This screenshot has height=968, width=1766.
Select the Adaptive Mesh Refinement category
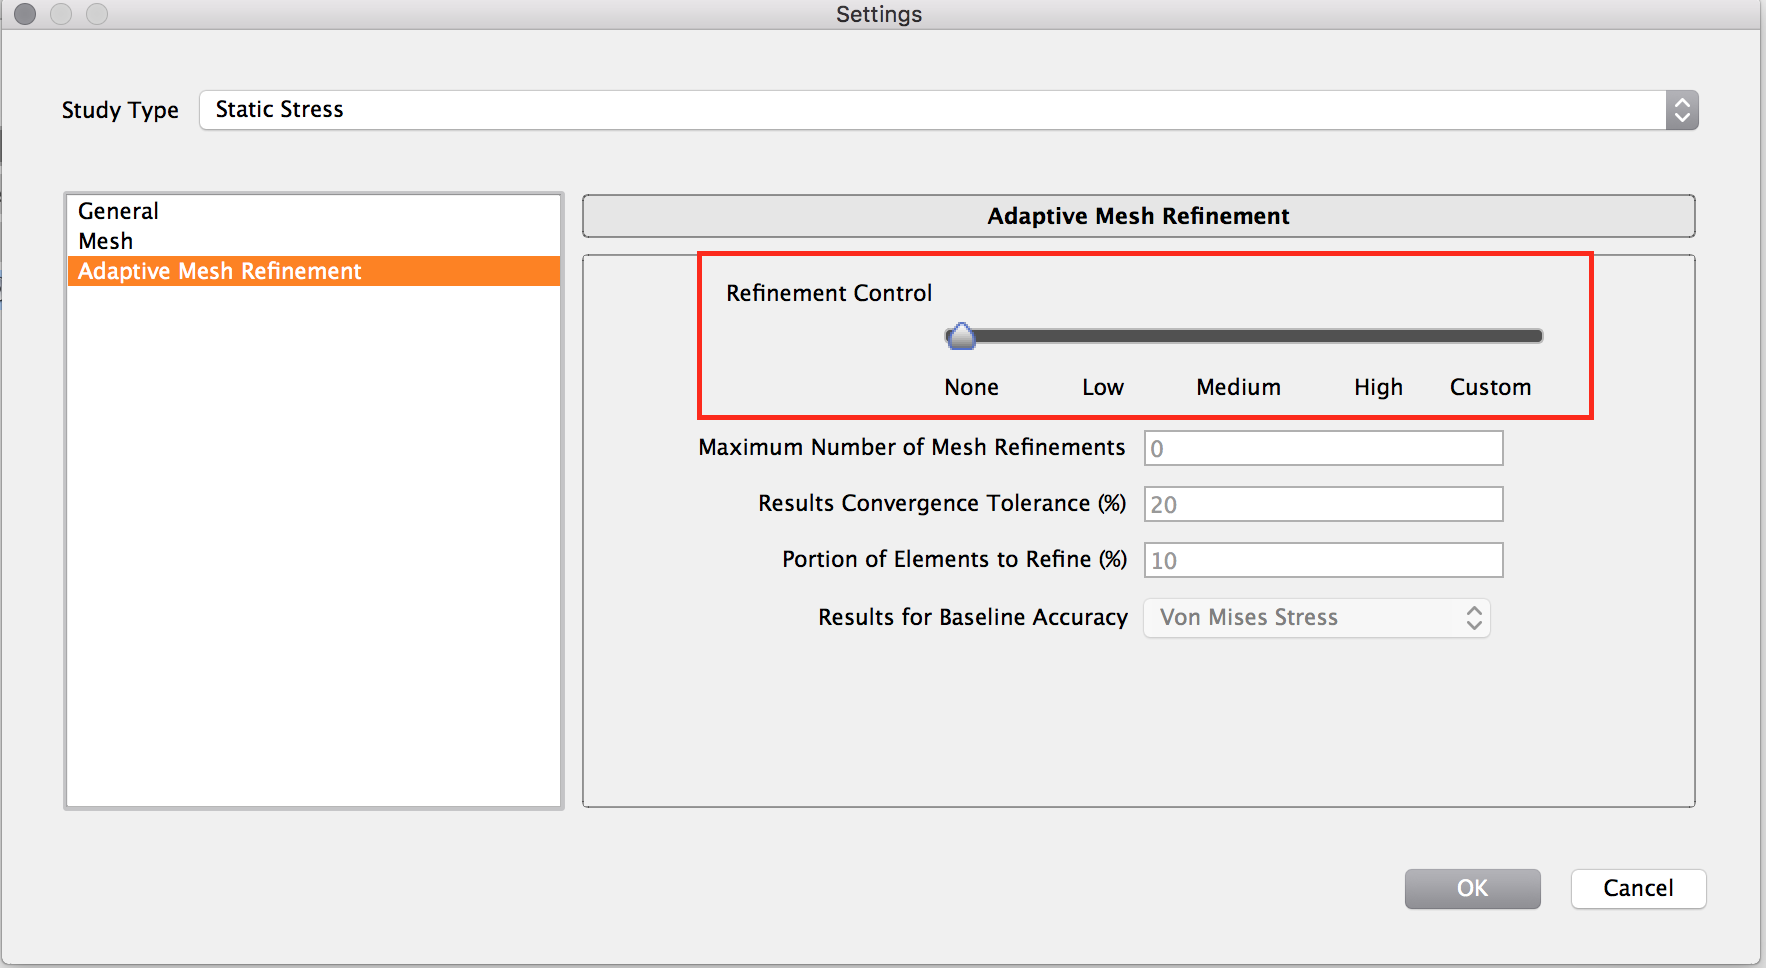coord(220,270)
